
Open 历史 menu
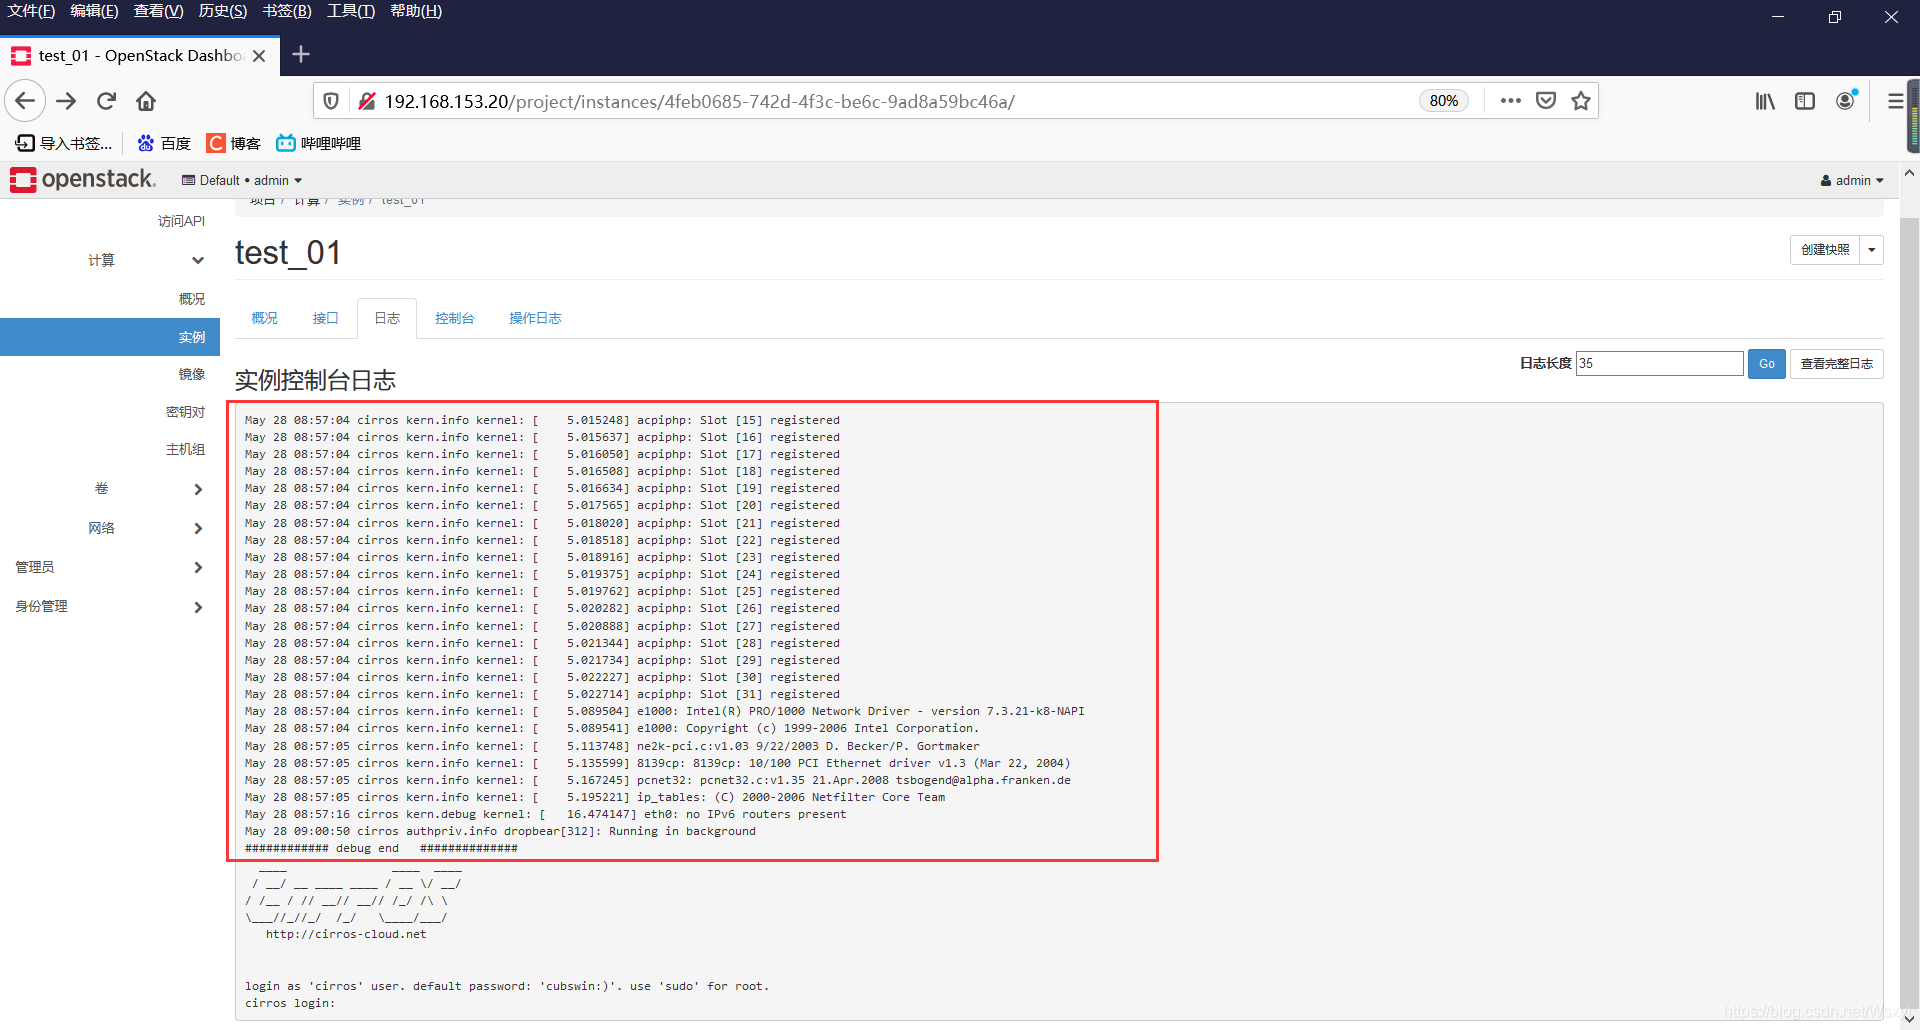tap(223, 11)
